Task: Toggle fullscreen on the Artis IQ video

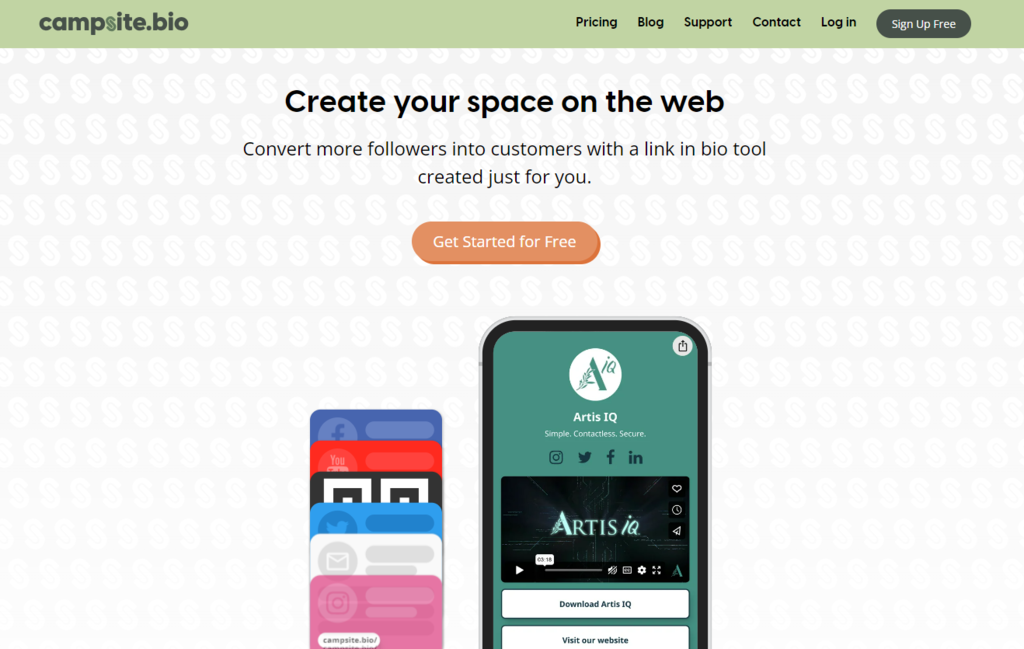Action: click(x=657, y=570)
